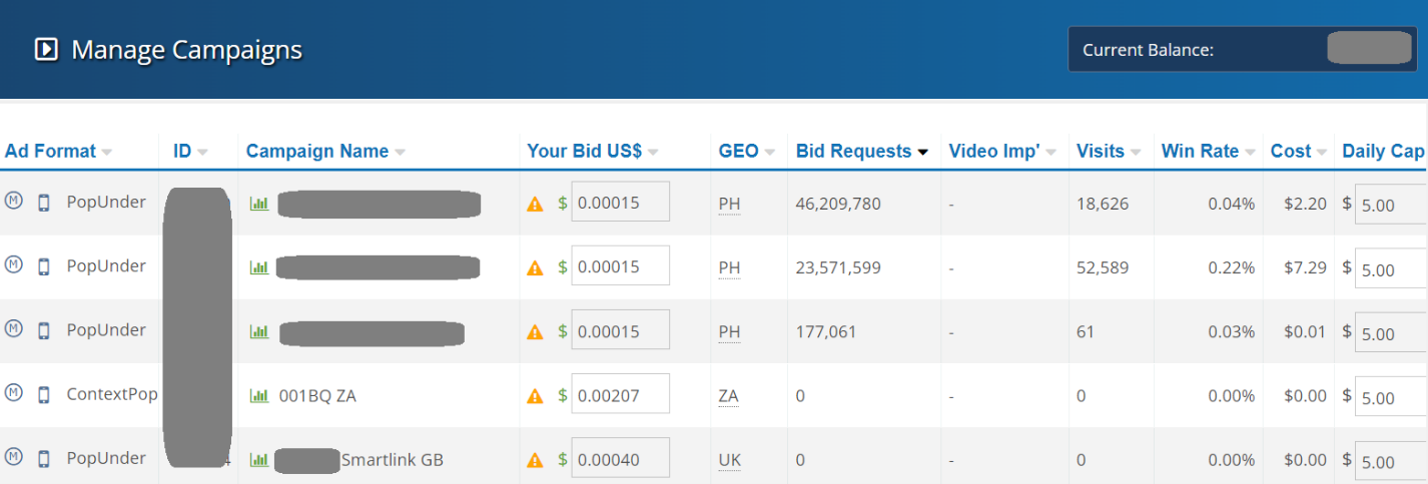
Task: Click the bid warning triangle in the 177,061 row
Action: 535,332
